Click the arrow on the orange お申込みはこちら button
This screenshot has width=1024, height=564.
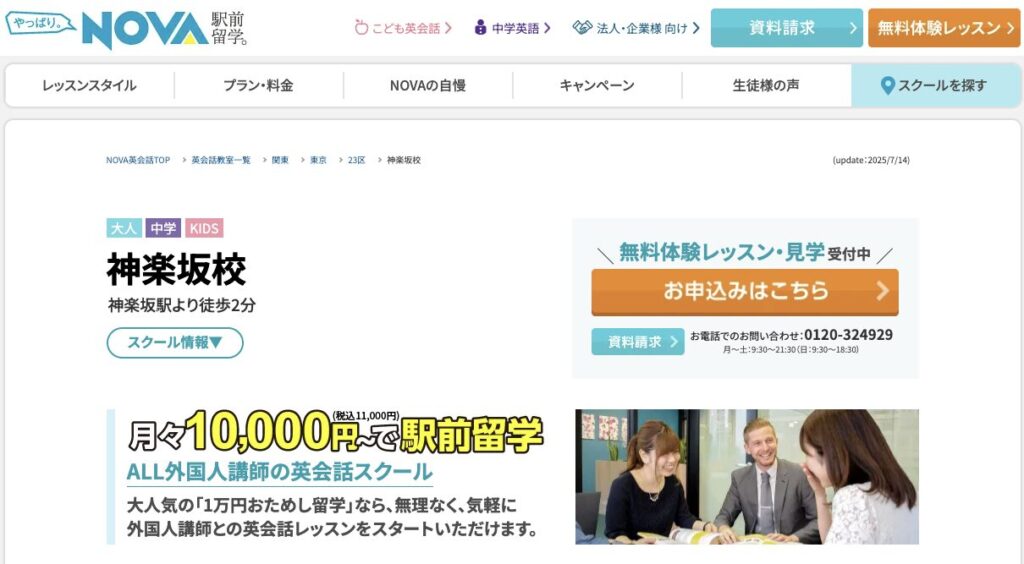point(882,291)
